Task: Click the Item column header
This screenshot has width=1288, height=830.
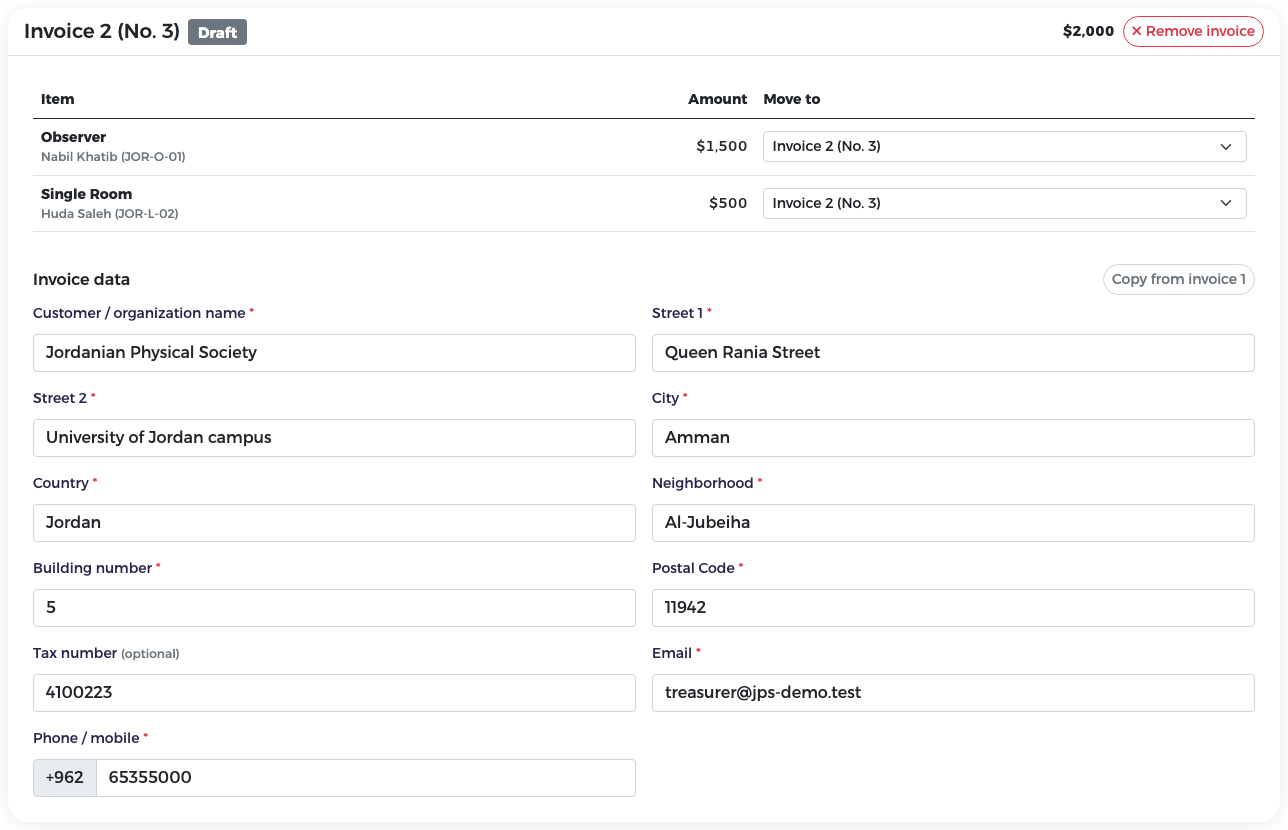Action: [57, 99]
